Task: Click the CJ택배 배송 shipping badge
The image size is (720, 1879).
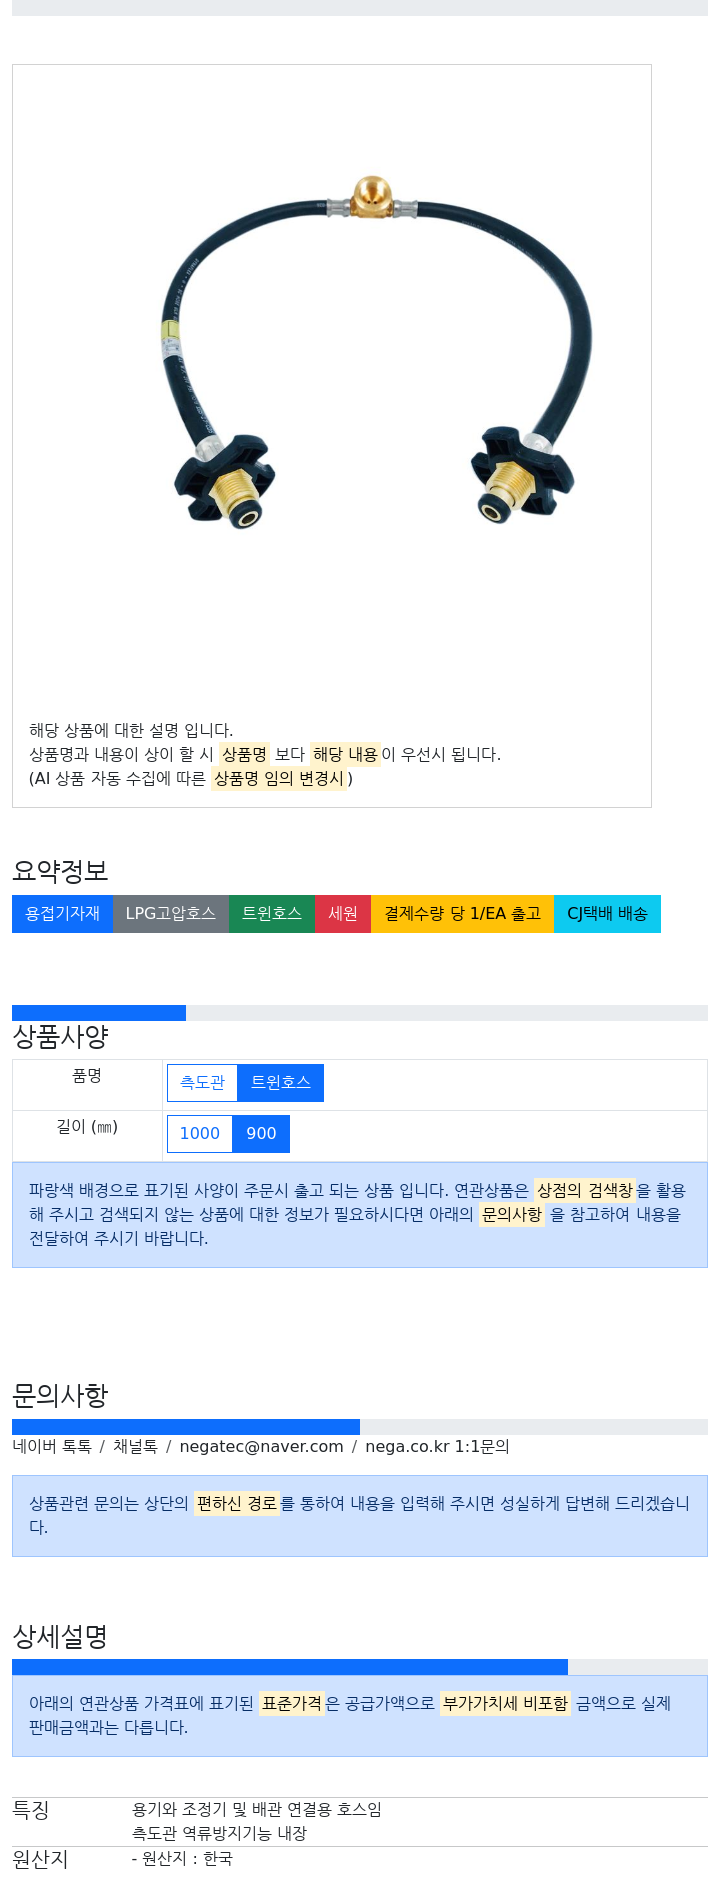Action: pos(607,914)
